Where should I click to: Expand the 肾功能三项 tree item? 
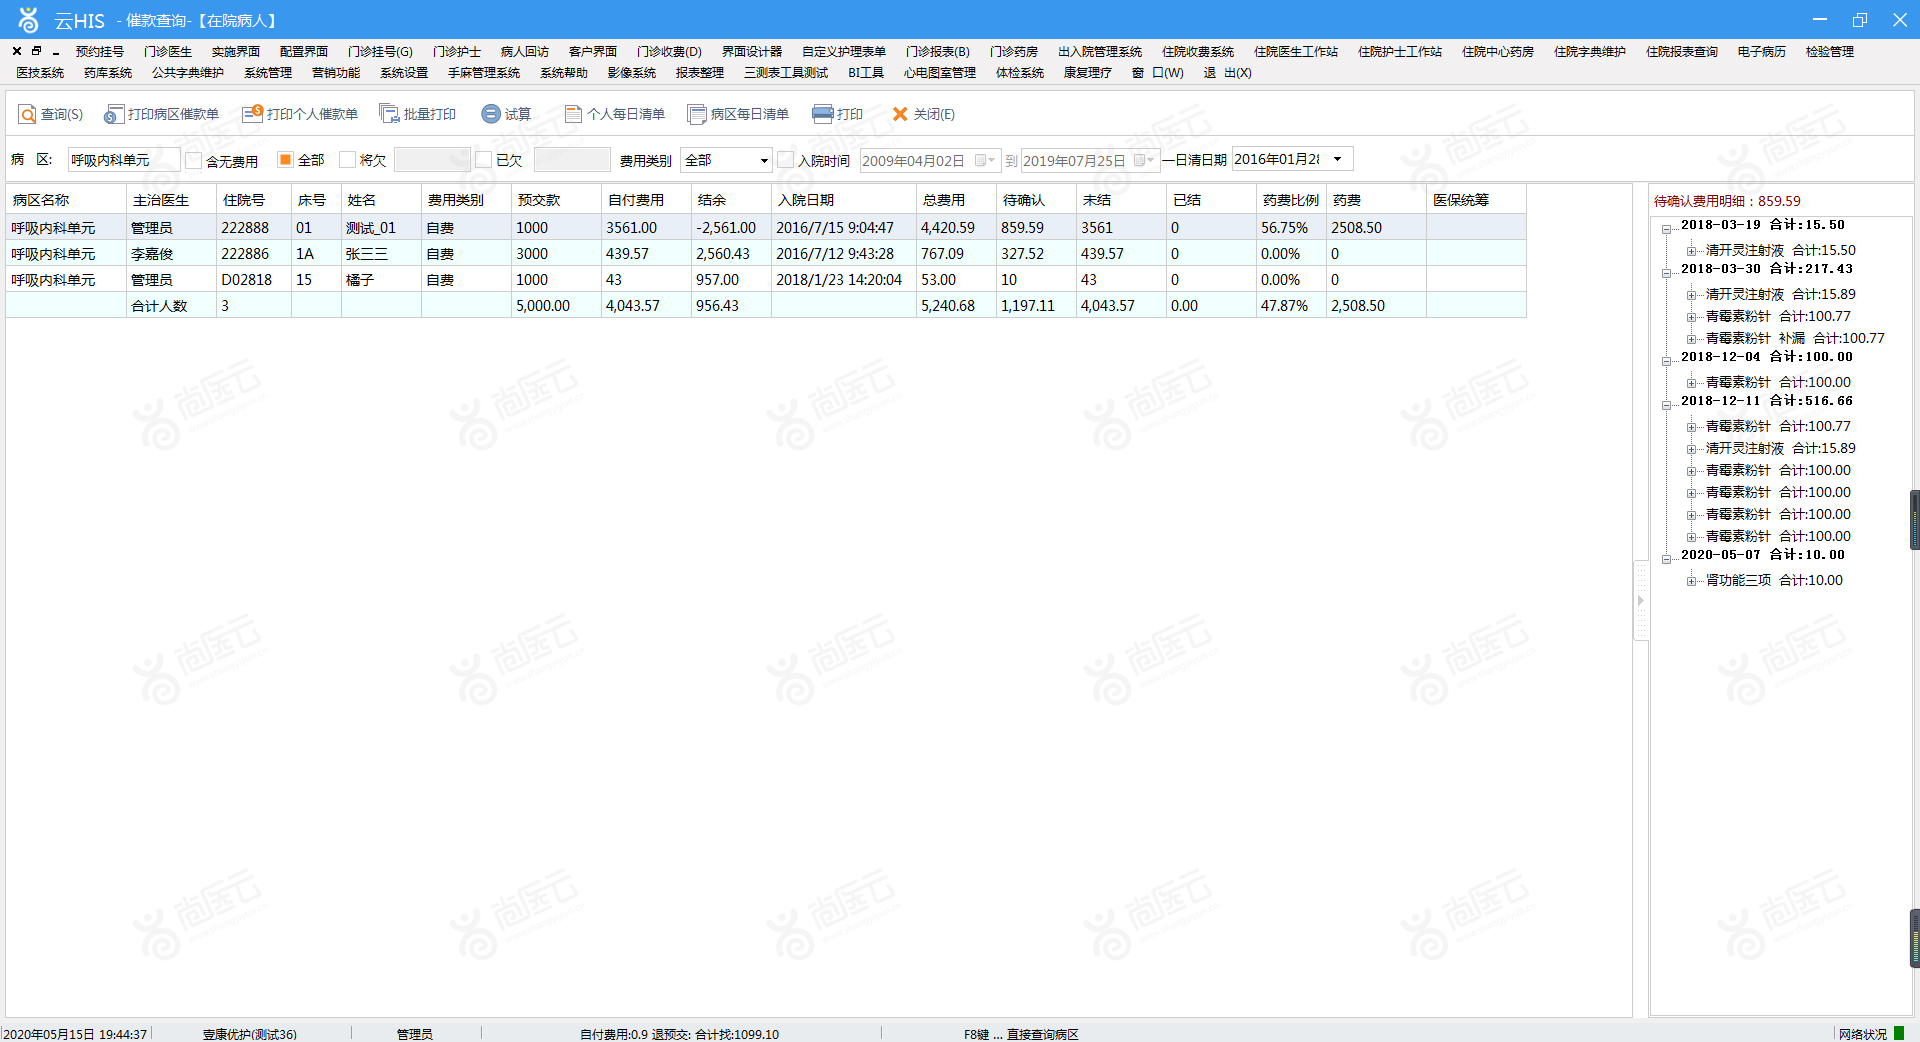tap(1691, 581)
